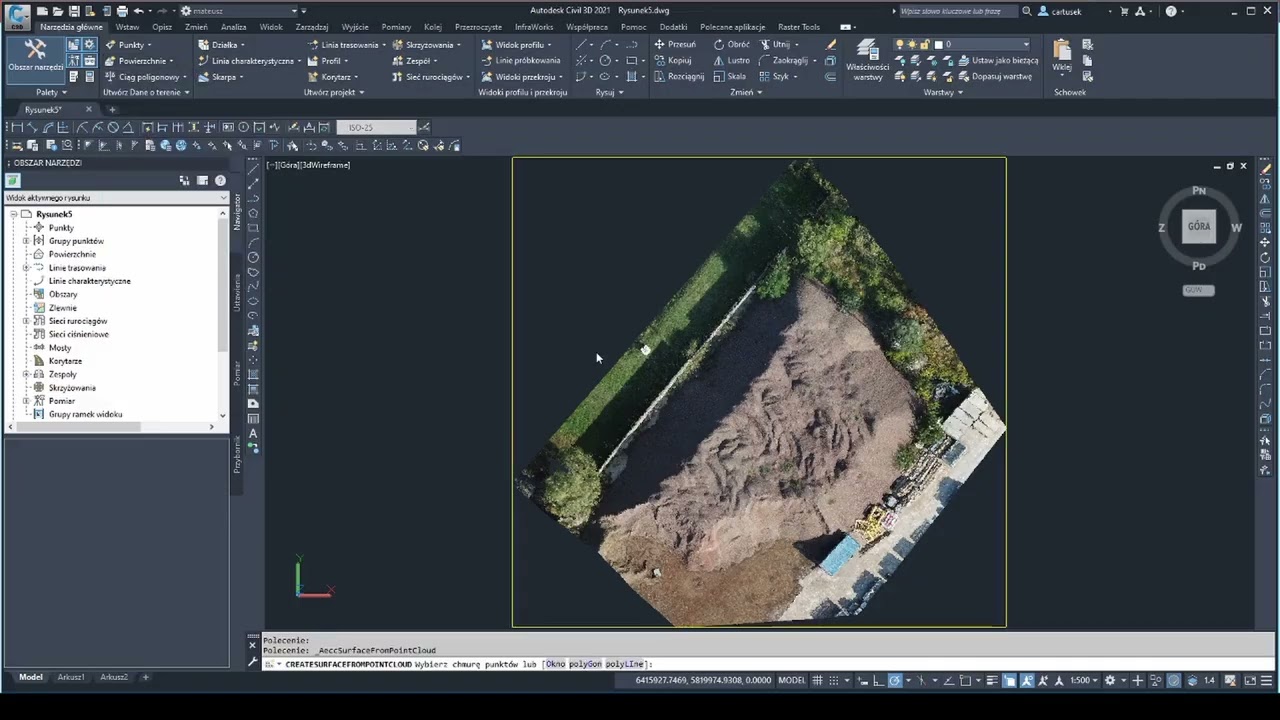Switch to the Wstaw ribbon tab
Image resolution: width=1280 pixels, height=720 pixels.
(127, 27)
